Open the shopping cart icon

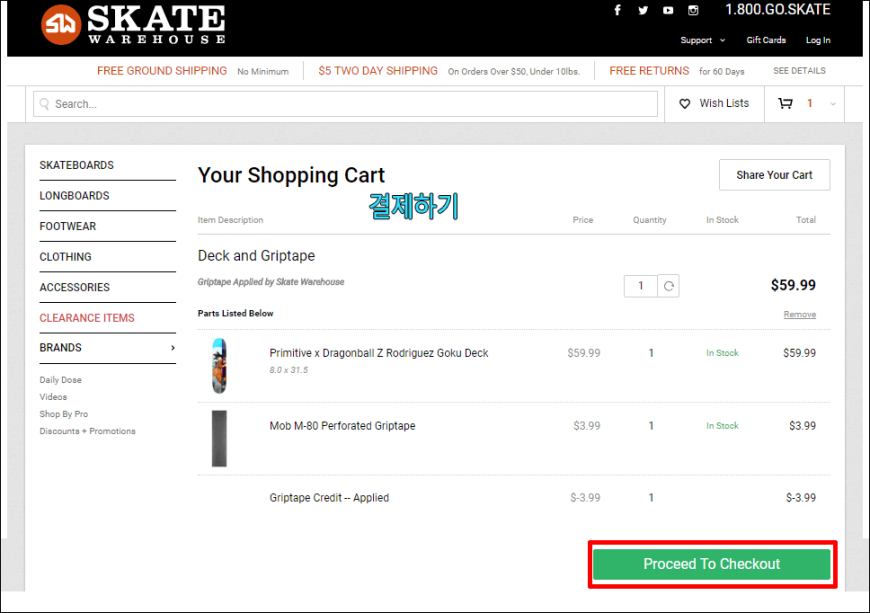785,103
